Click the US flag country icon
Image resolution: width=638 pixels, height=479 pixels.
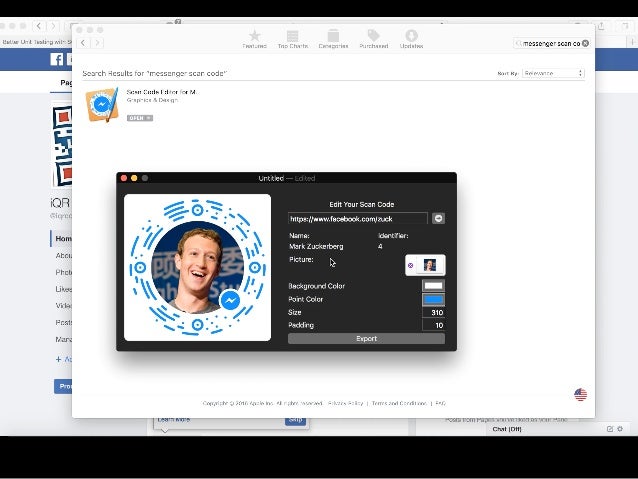click(x=581, y=394)
